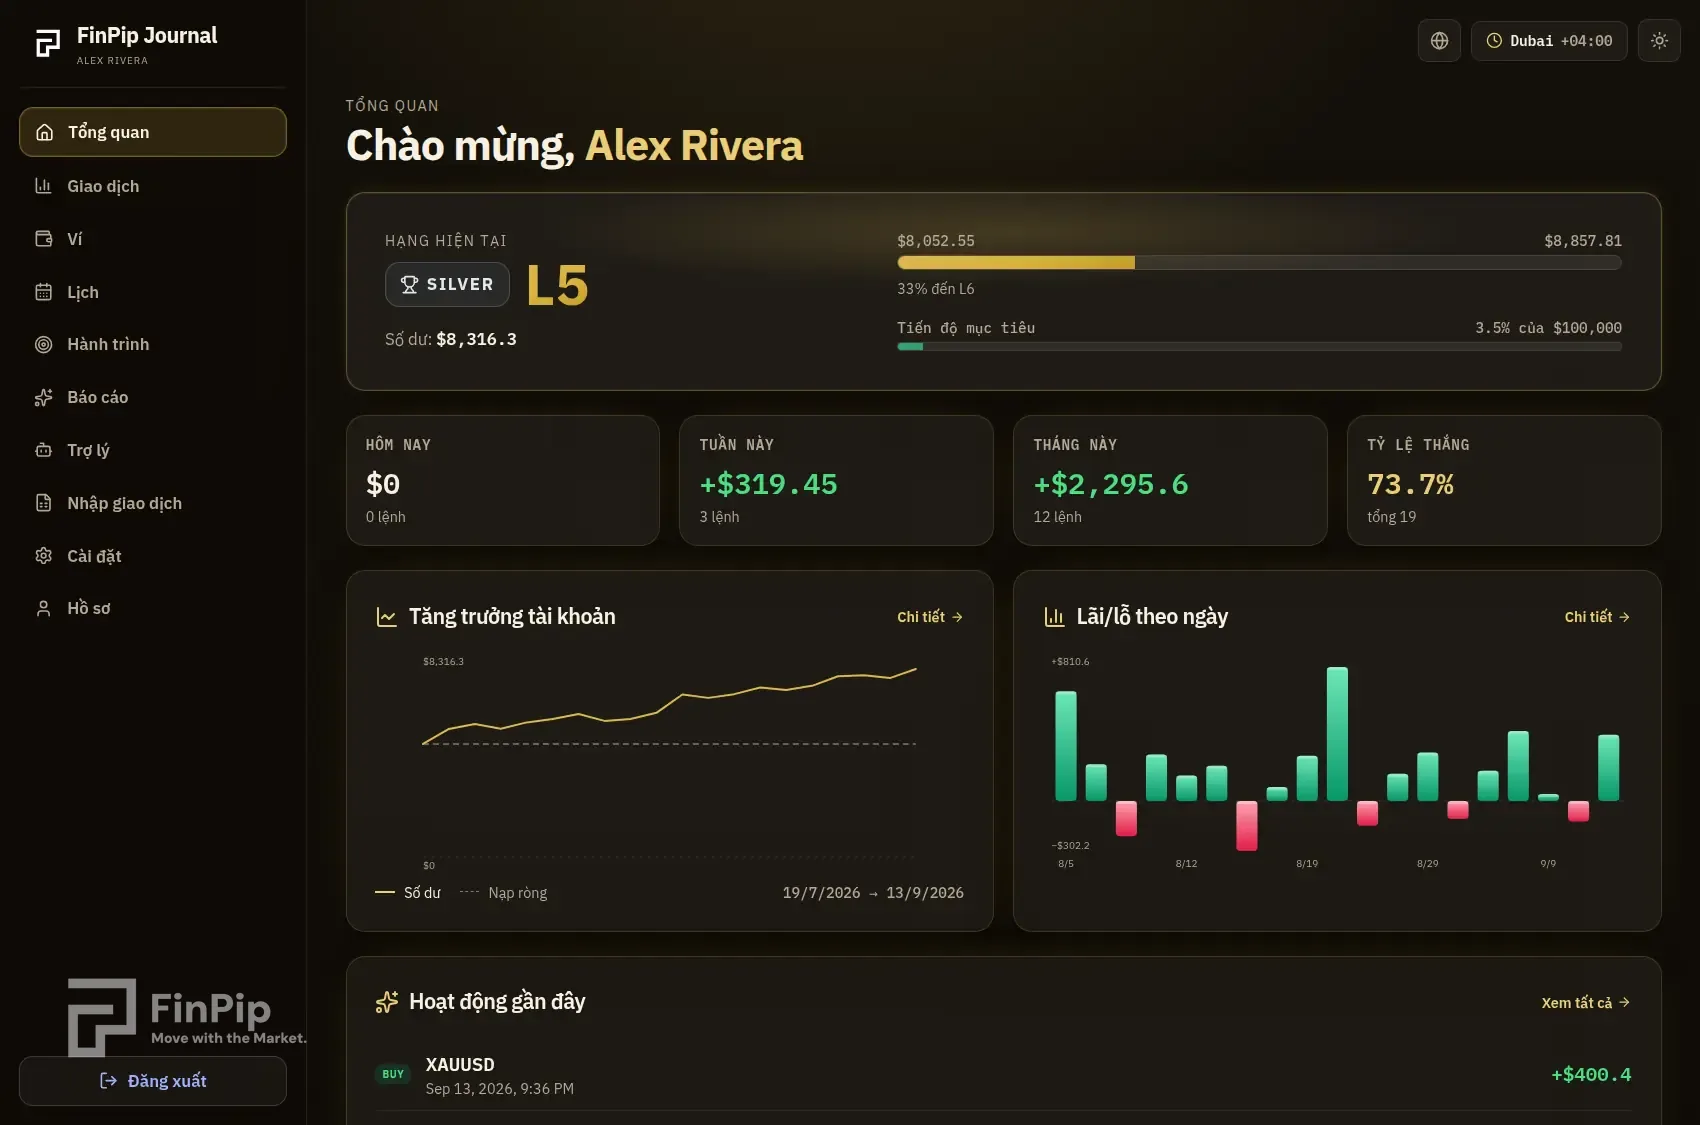Image resolution: width=1700 pixels, height=1125 pixels.
Task: Click the Đăng xuất logout button
Action: [x=153, y=1081]
